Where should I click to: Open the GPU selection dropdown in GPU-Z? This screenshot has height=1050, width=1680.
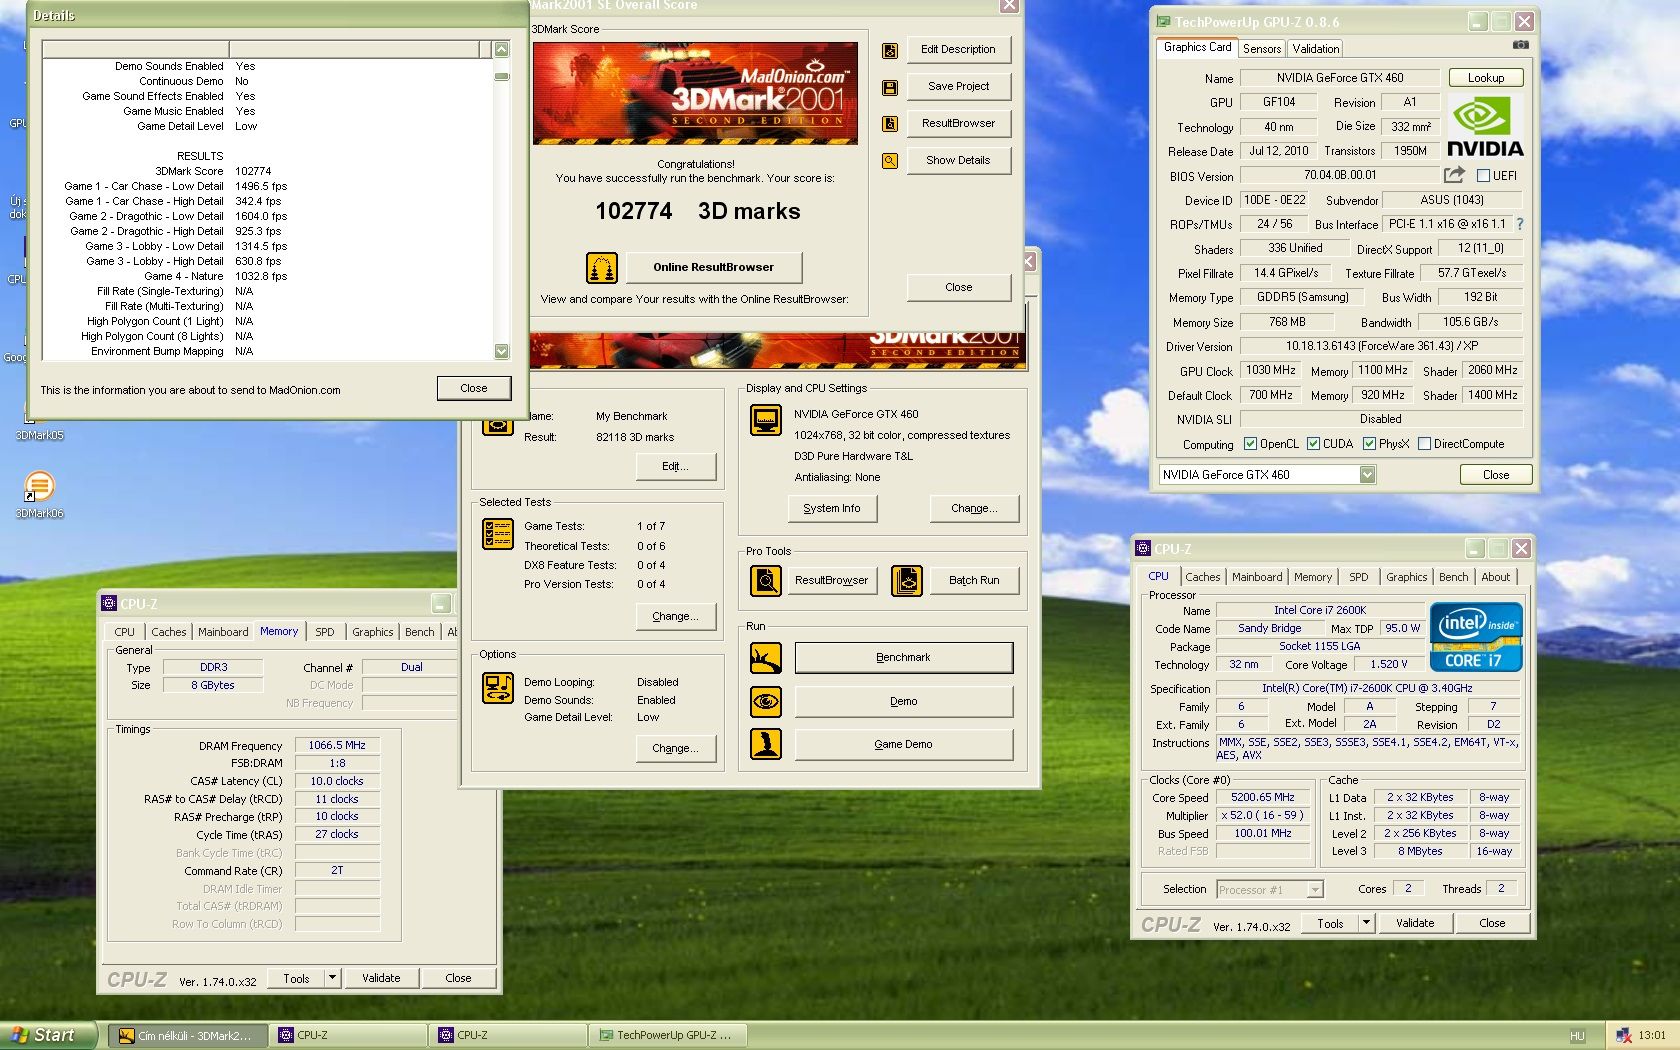[x=1367, y=475]
